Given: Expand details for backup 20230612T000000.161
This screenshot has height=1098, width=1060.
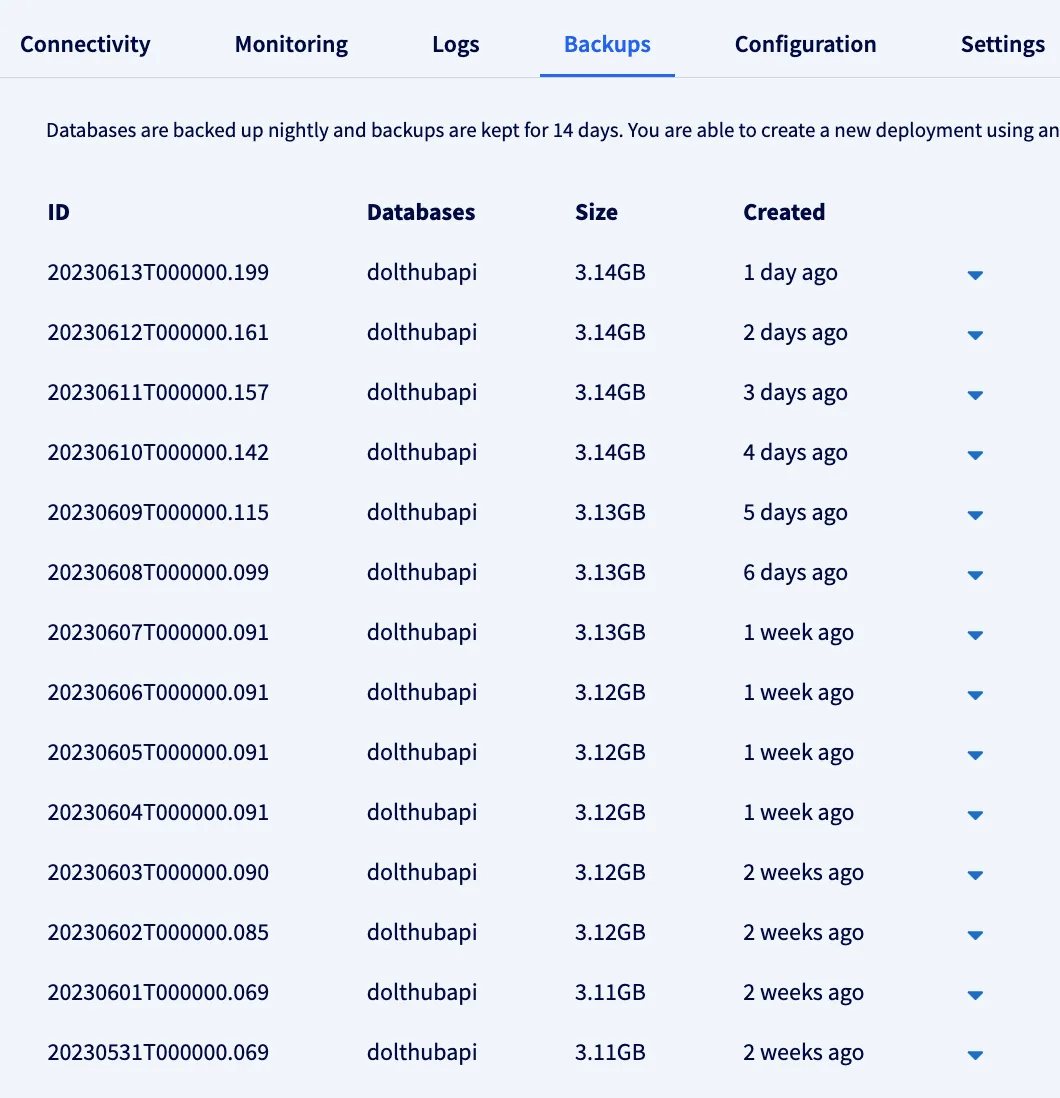Looking at the screenshot, I should [x=975, y=334].
